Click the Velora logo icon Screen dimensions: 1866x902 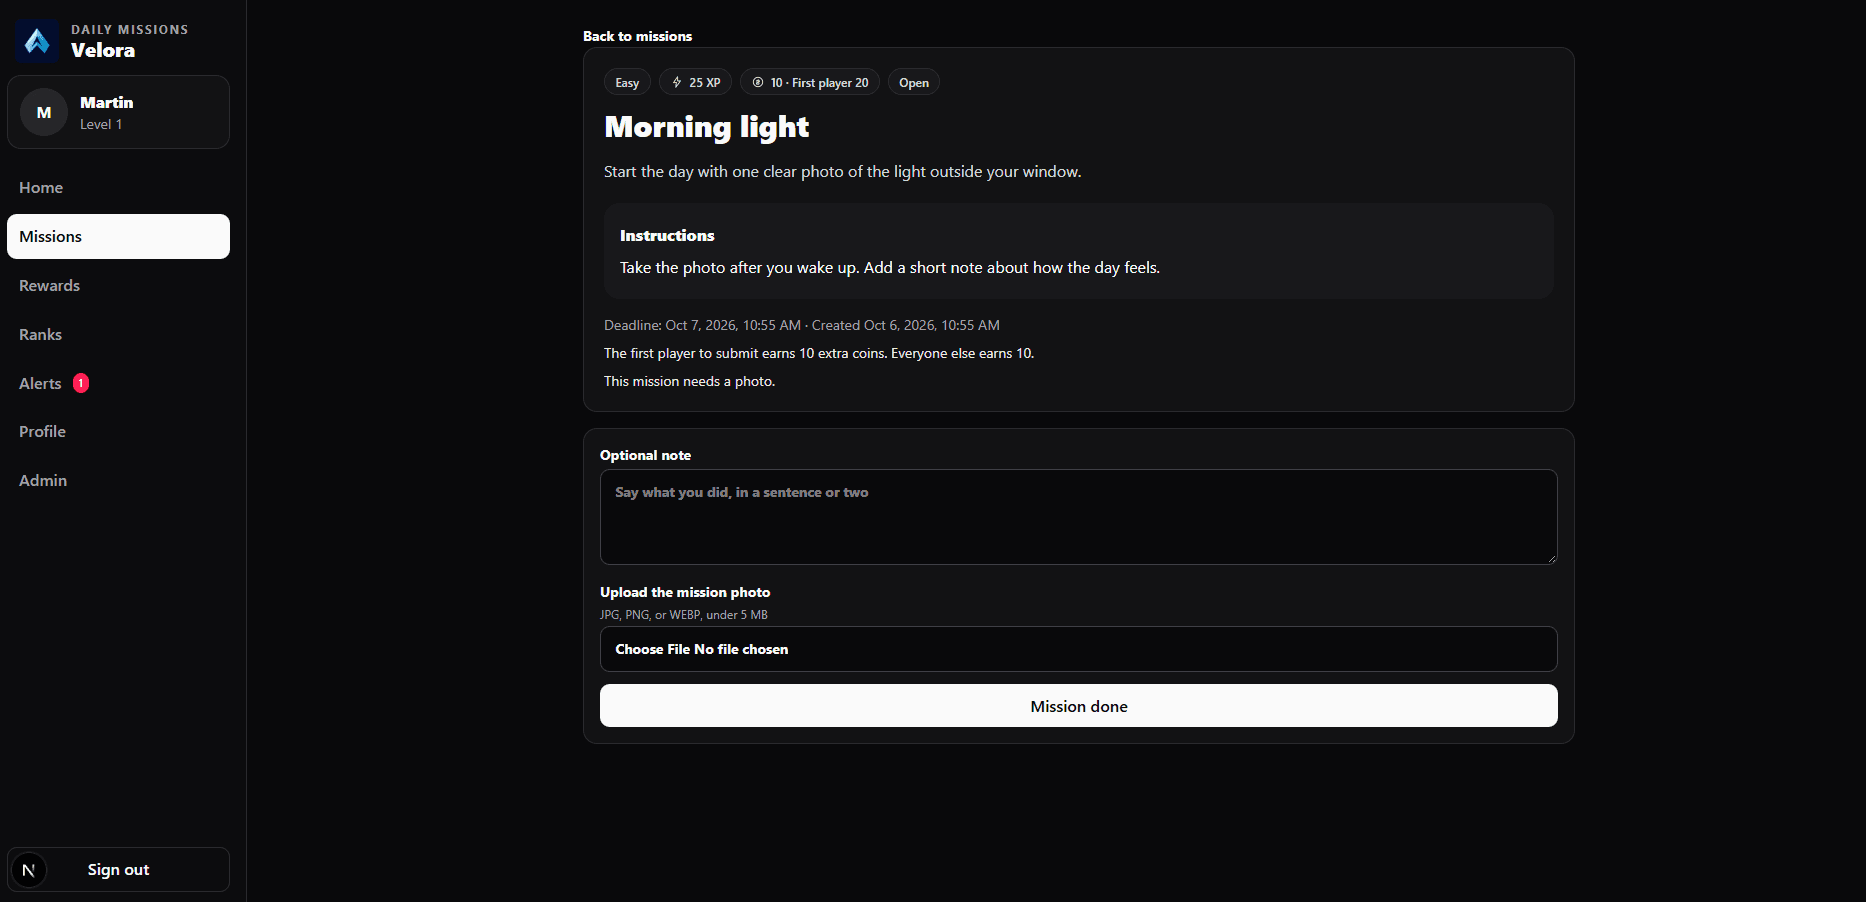pyautogui.click(x=37, y=41)
